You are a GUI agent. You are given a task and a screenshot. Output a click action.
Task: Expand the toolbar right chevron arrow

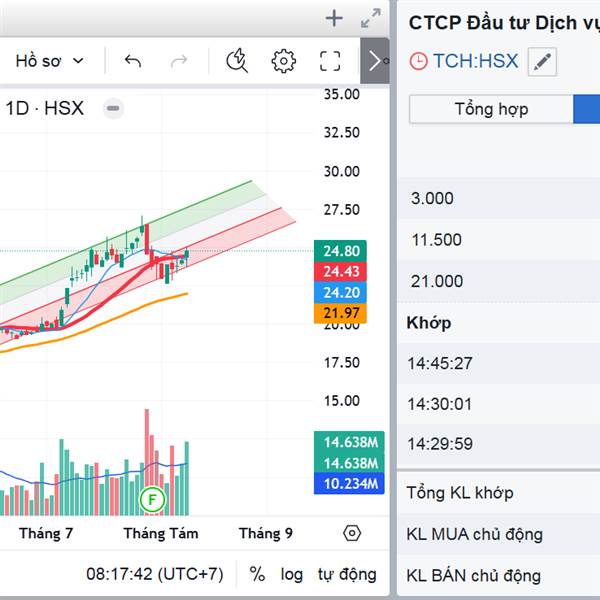375,61
